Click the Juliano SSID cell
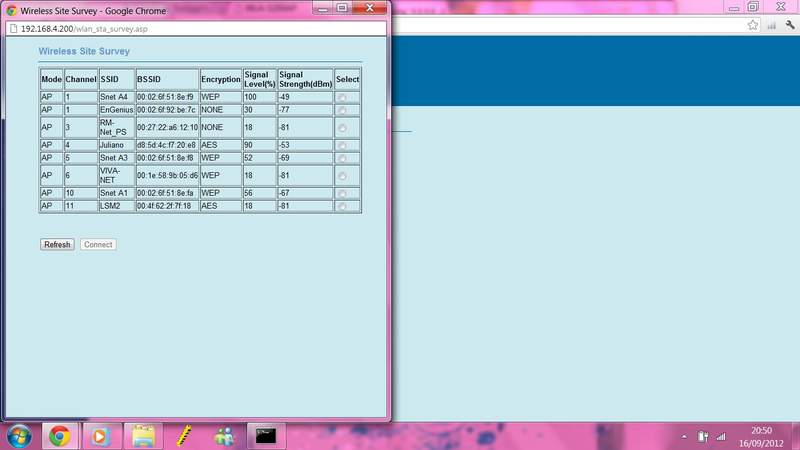This screenshot has width=800, height=450. (x=117, y=145)
